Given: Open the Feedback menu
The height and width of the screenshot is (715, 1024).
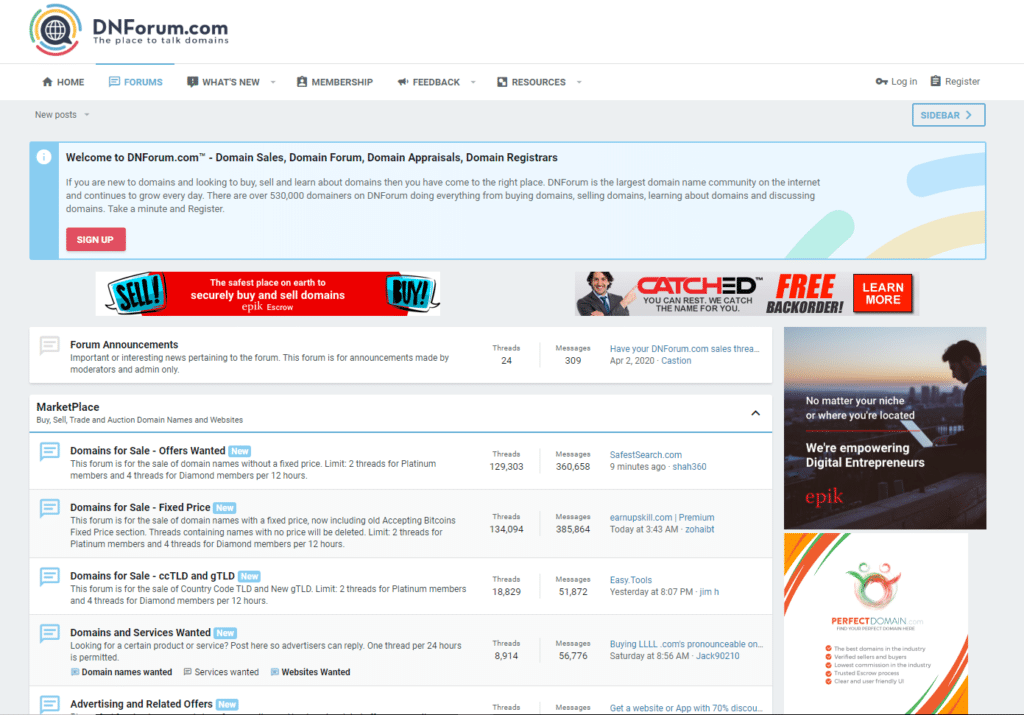Looking at the screenshot, I should pyautogui.click(x=435, y=82).
